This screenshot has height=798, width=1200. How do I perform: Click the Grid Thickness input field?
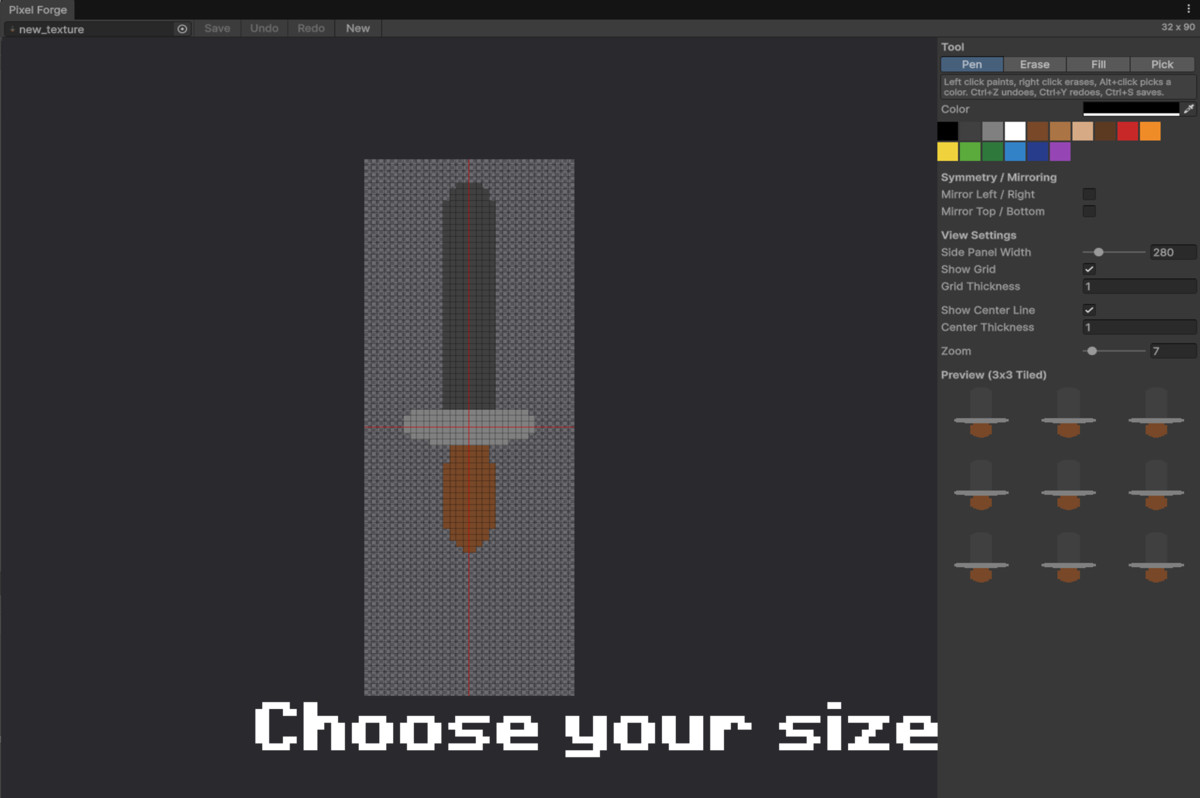1139,286
